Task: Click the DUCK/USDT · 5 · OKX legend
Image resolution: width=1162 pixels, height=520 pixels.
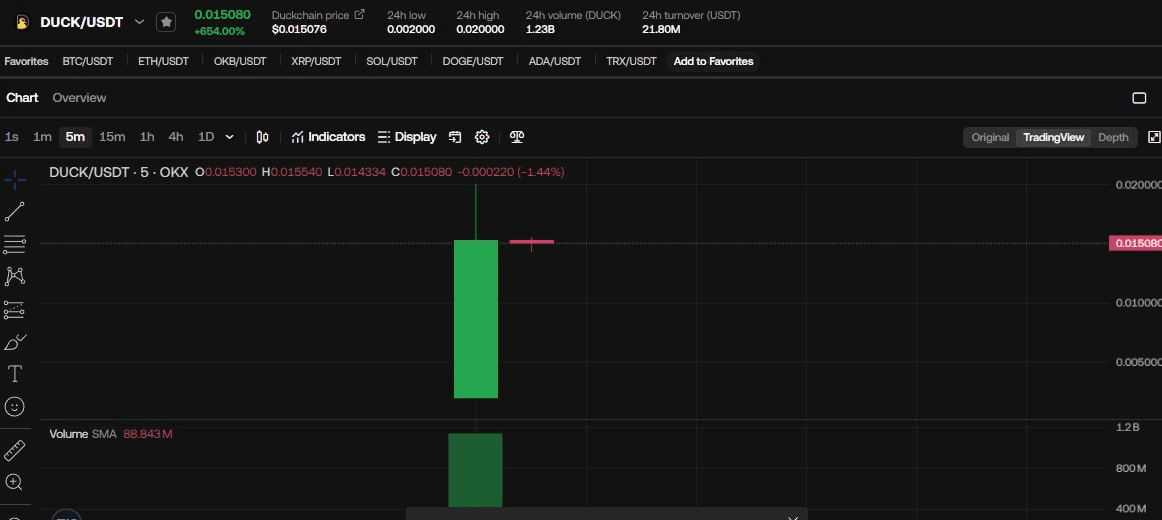Action: (x=119, y=172)
